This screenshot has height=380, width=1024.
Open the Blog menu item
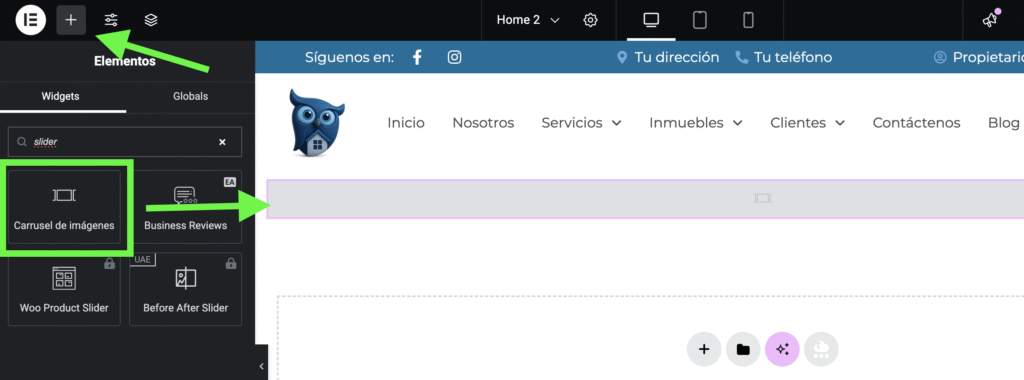tap(1004, 123)
